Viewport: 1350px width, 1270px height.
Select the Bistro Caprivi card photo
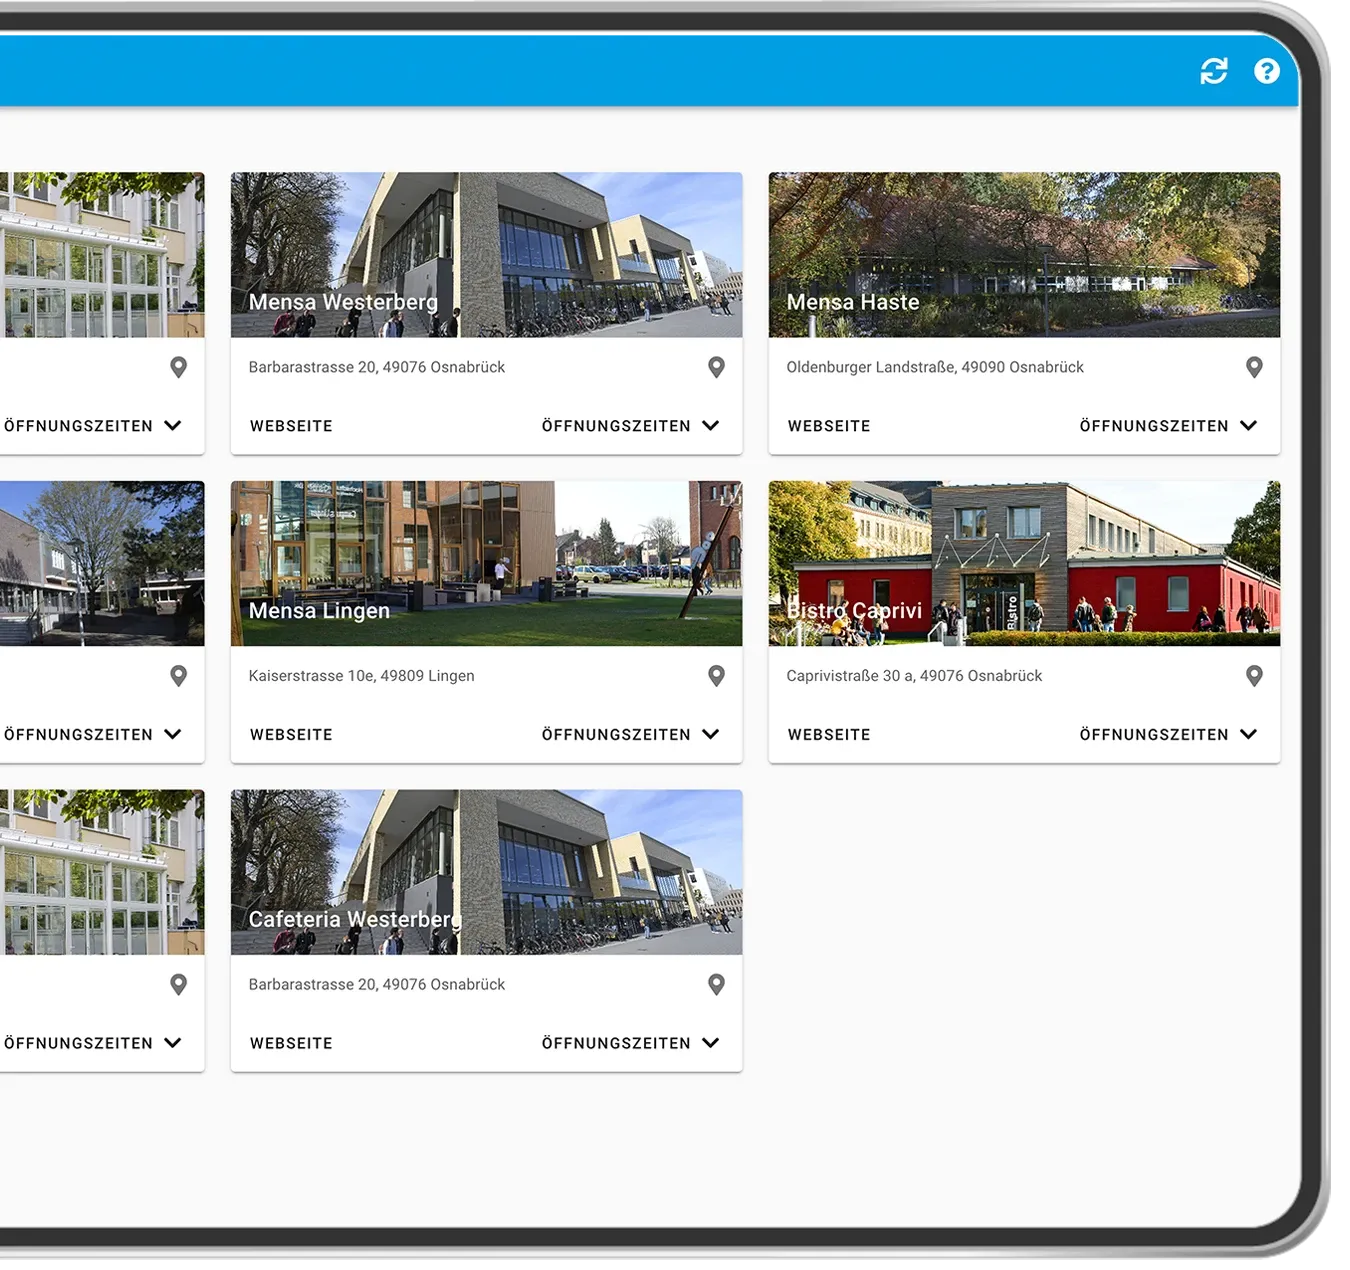(1024, 563)
